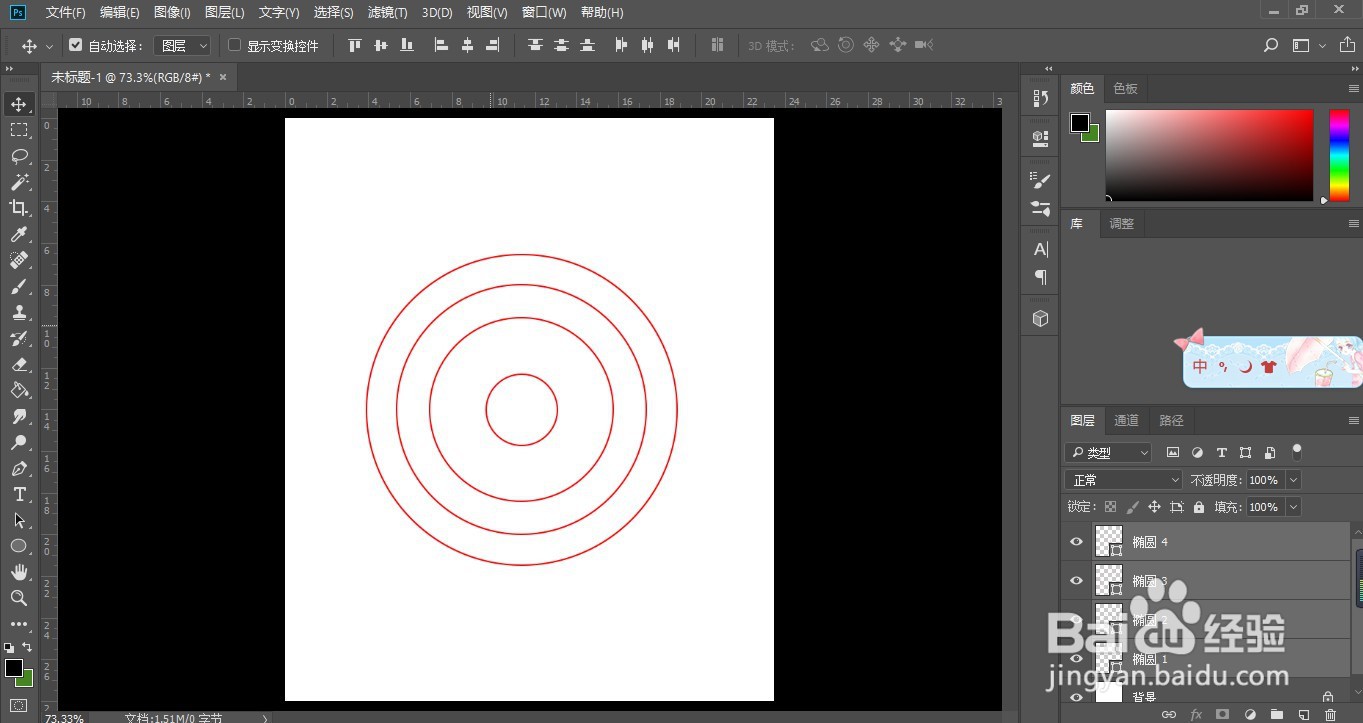Switch to the 色板 tab

pos(1125,88)
